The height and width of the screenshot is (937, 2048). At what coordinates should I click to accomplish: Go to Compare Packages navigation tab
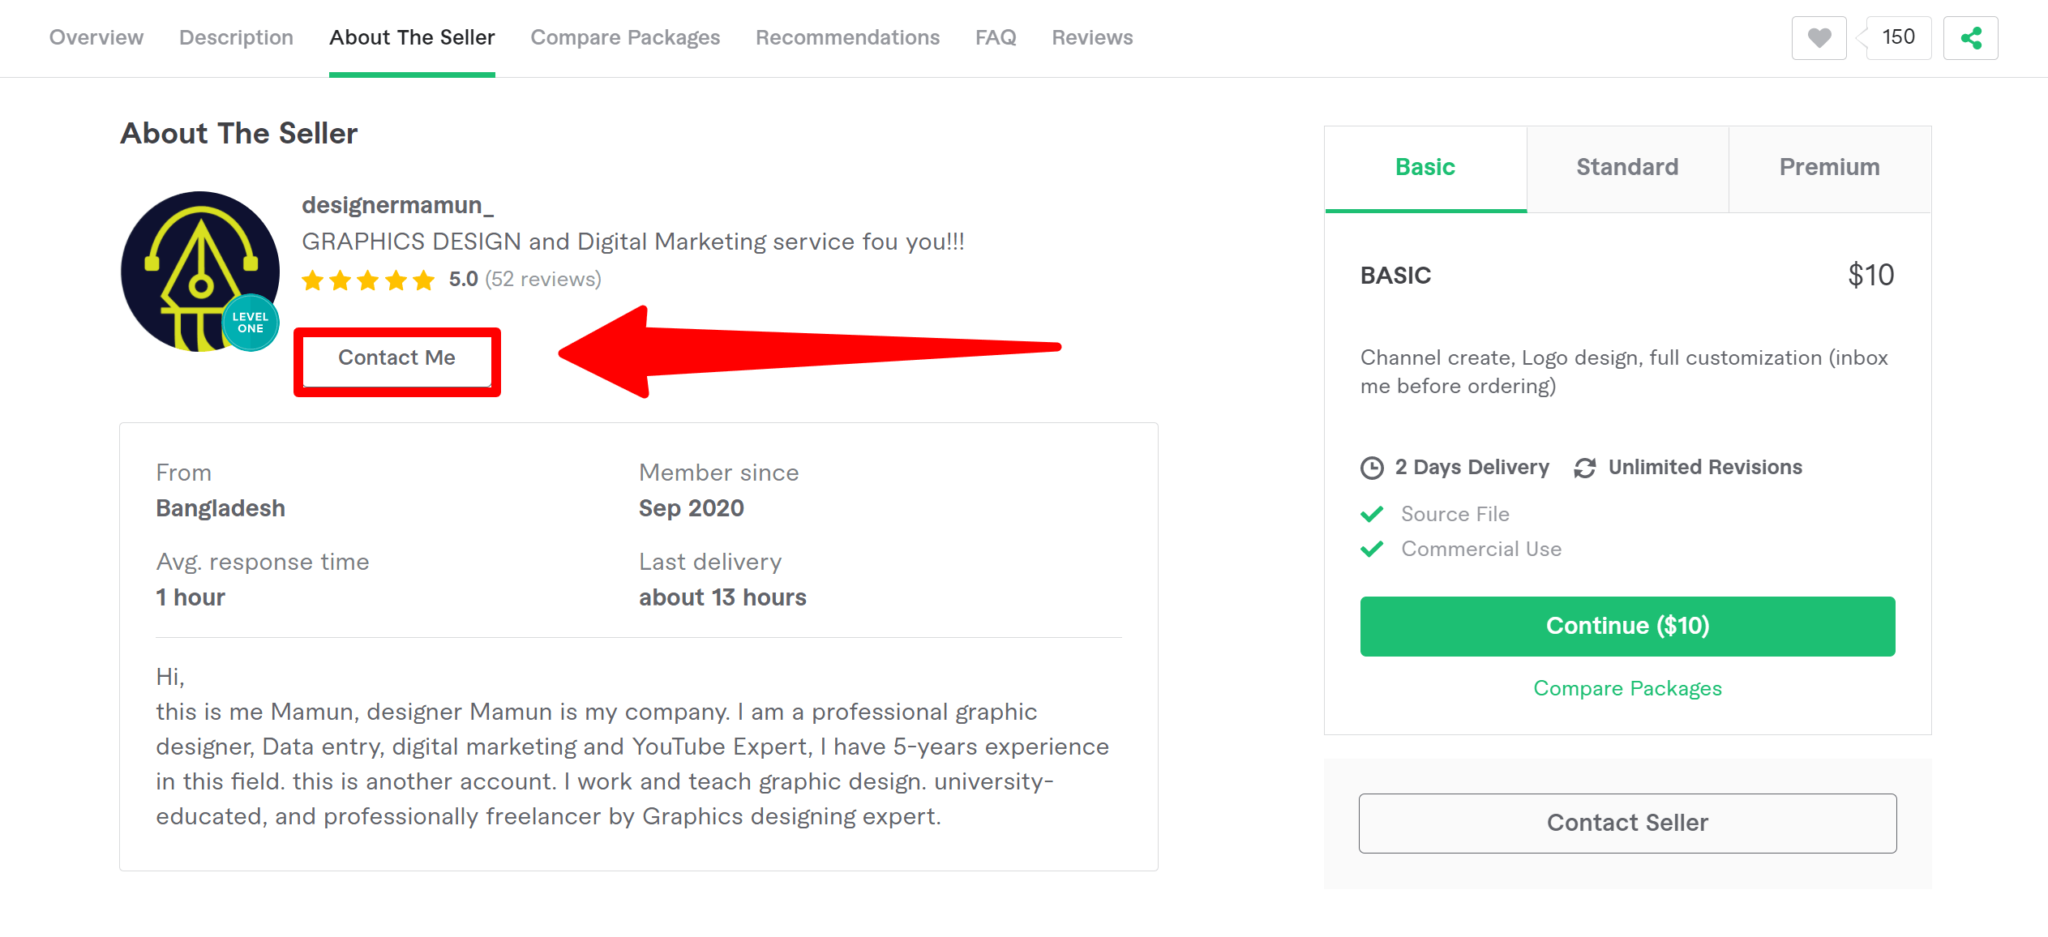625,38
